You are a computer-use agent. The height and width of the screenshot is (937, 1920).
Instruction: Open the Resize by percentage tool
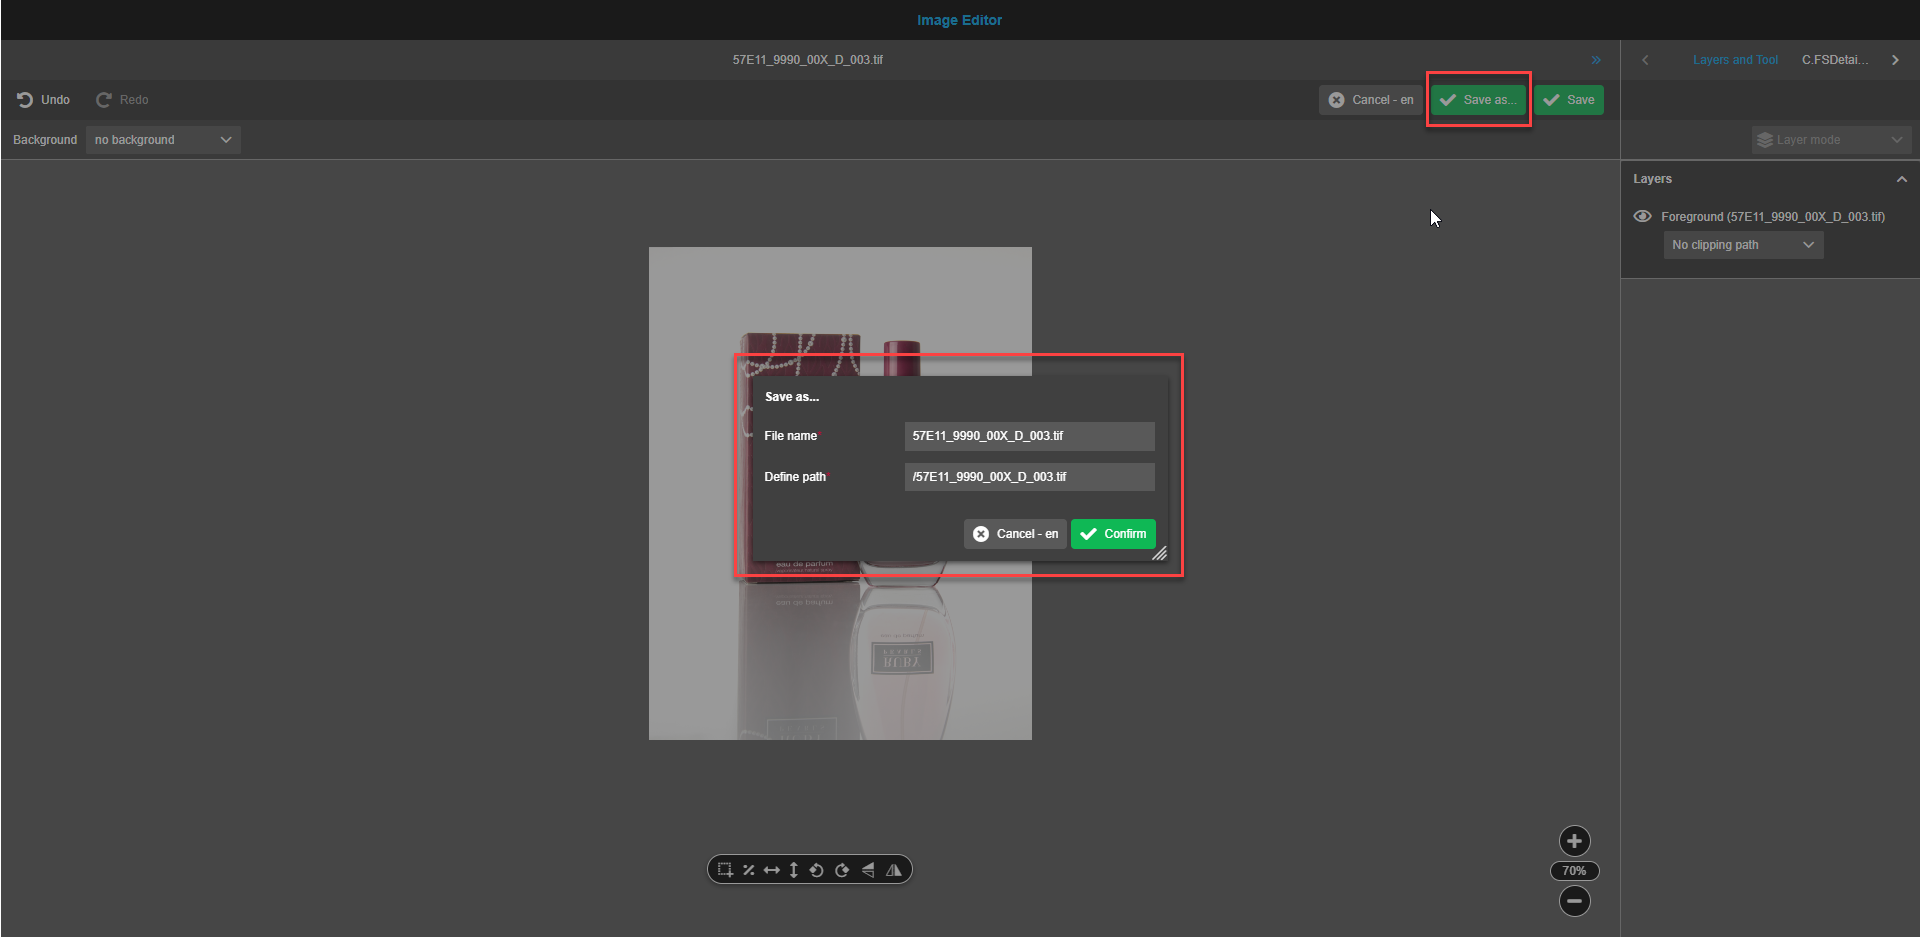748,869
